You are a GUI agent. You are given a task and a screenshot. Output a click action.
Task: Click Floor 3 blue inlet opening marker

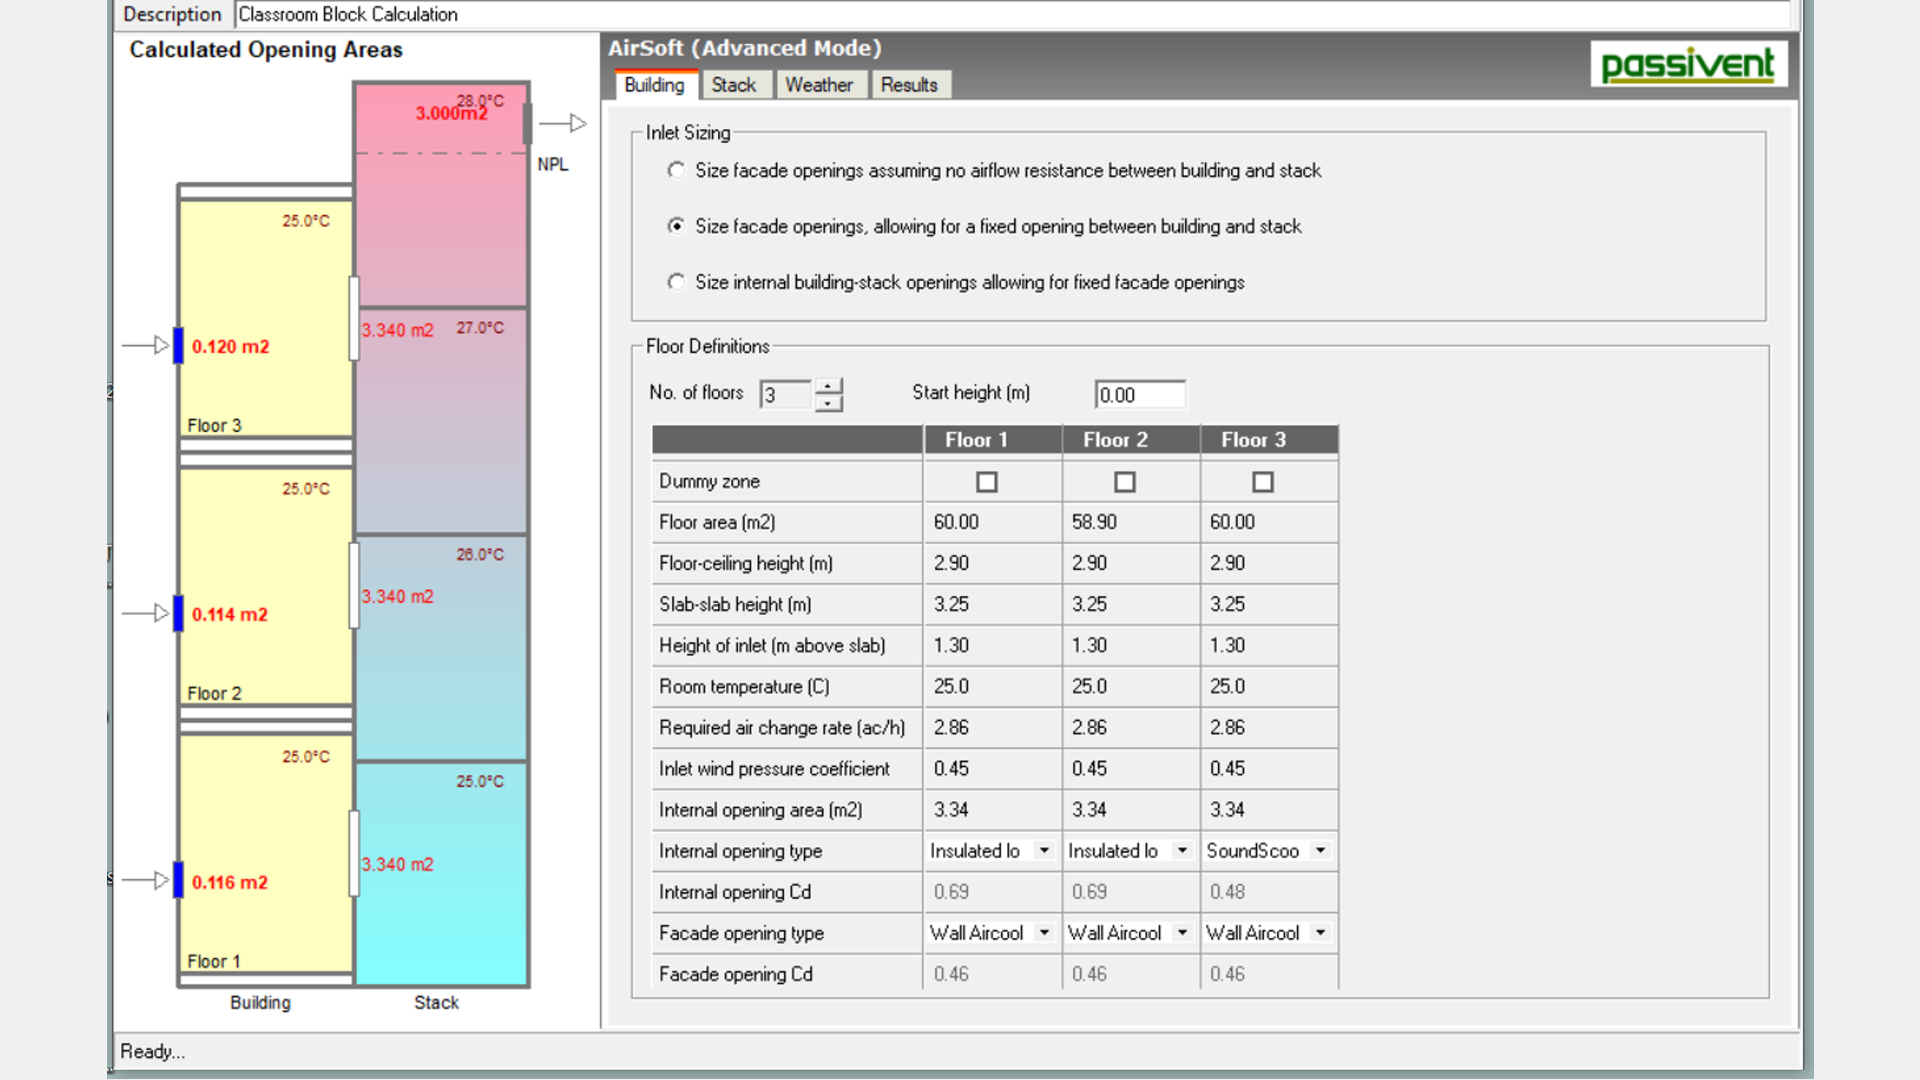pyautogui.click(x=179, y=345)
